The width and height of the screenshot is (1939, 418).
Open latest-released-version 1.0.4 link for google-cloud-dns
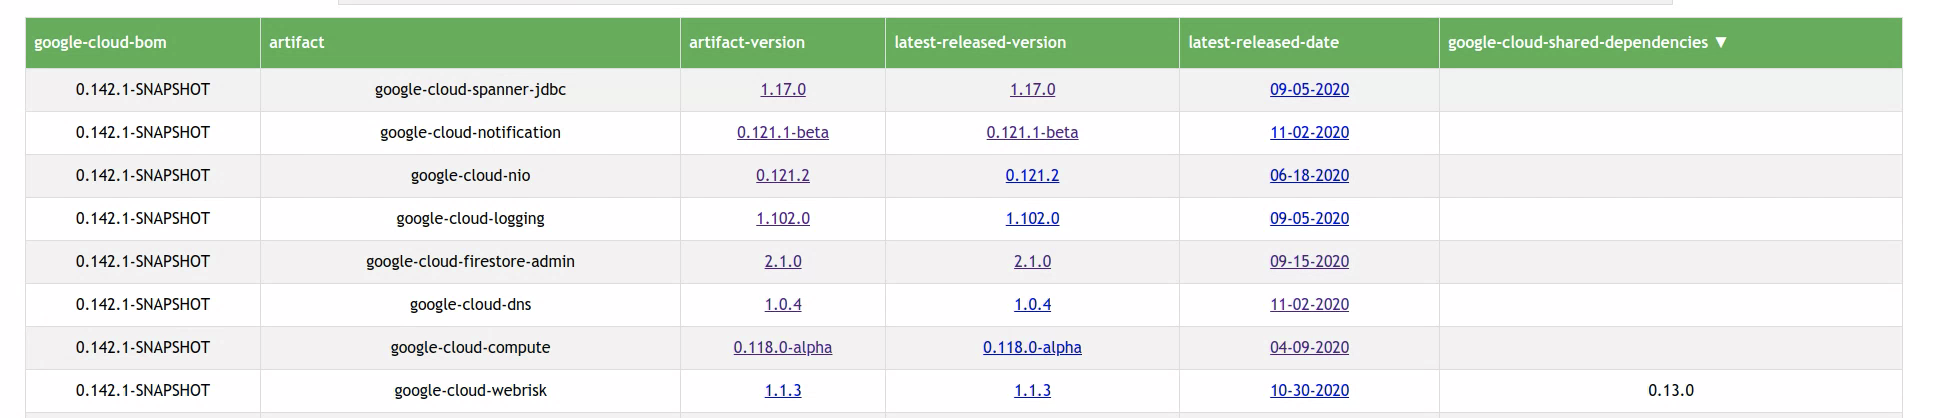click(1032, 304)
